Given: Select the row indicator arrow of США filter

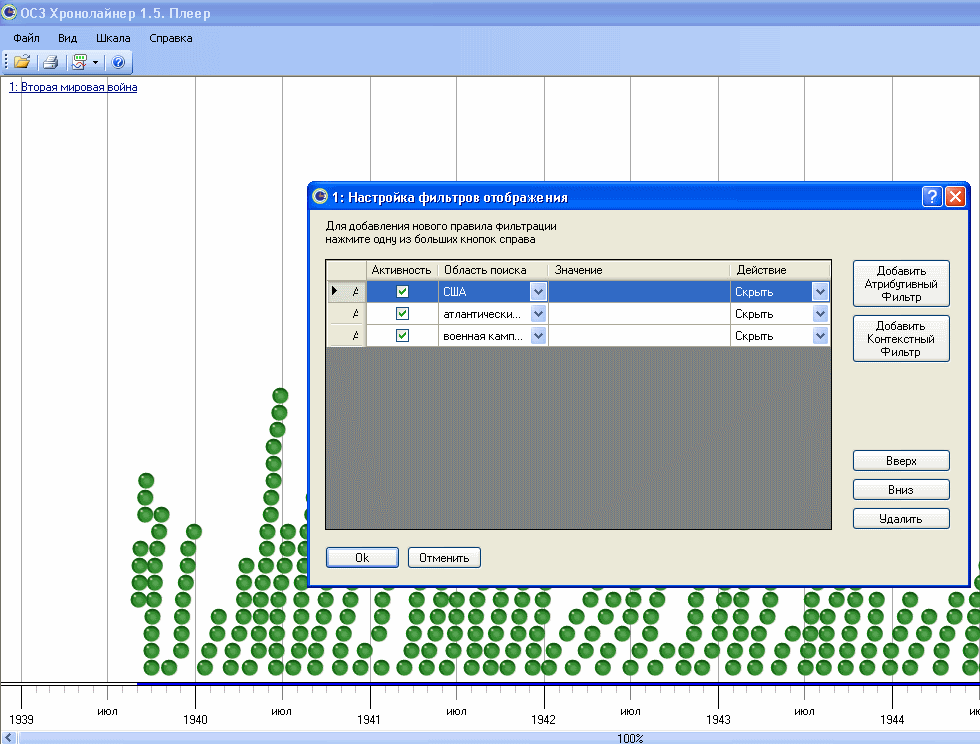Looking at the screenshot, I should click(335, 291).
